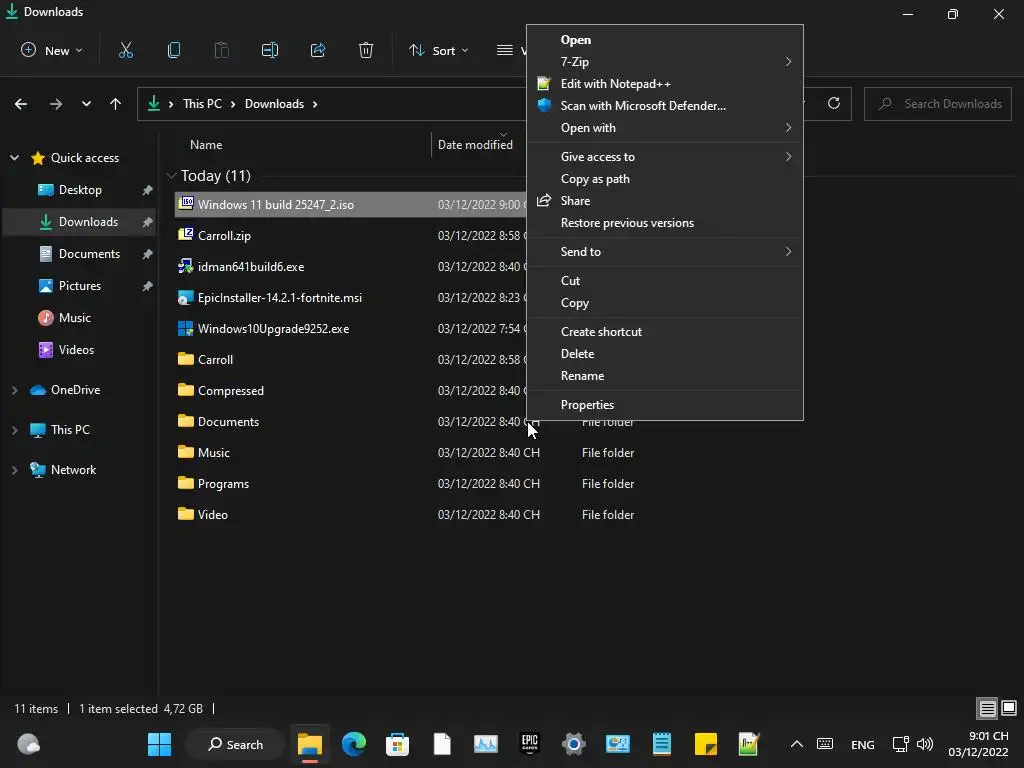Collapse the Quick access tree
1024x768 pixels.
(14, 157)
